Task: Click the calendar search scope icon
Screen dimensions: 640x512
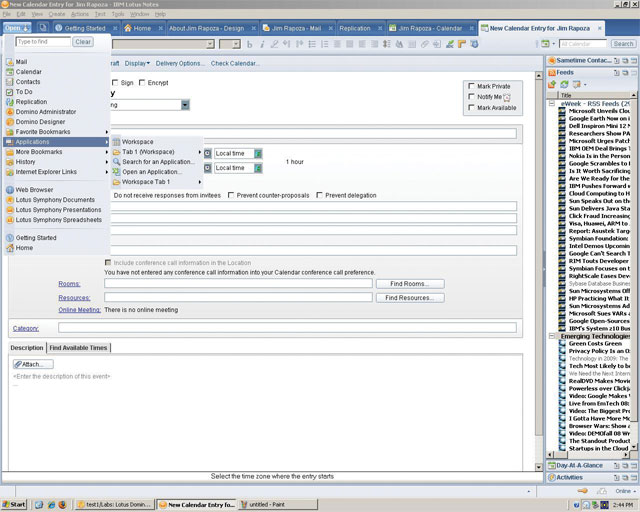Action: 545,43
